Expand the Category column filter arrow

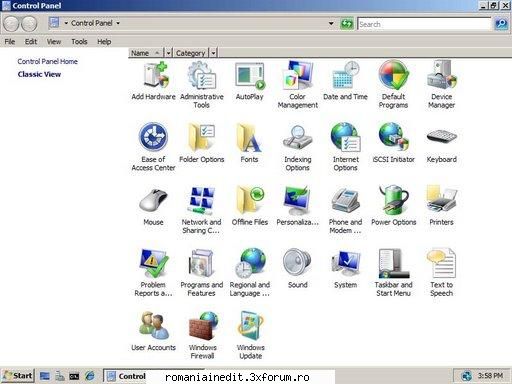coord(213,53)
